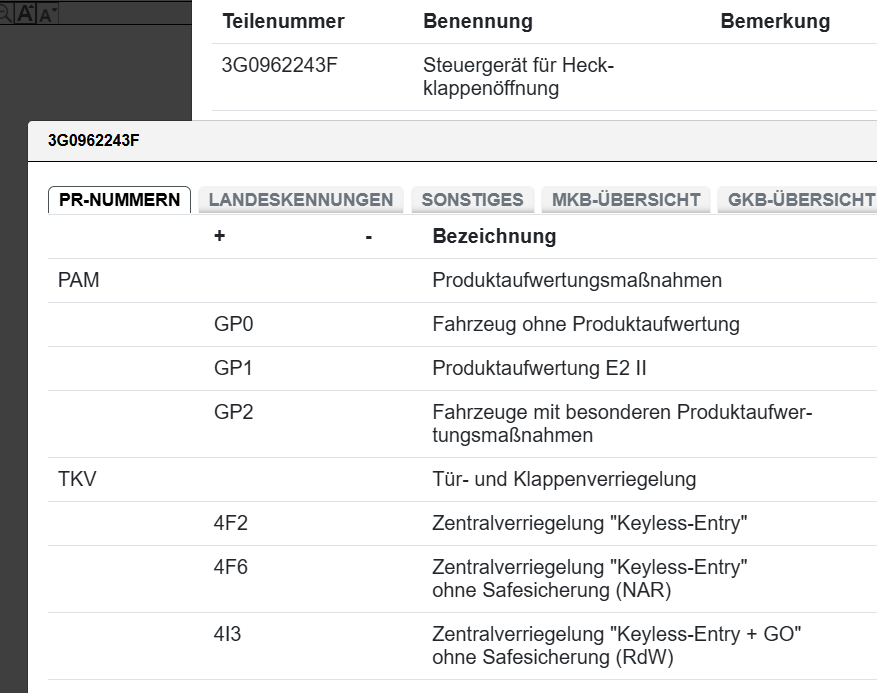This screenshot has width=877, height=693.
Task: Click the Keyless-Entry + GO description
Action: point(617,645)
